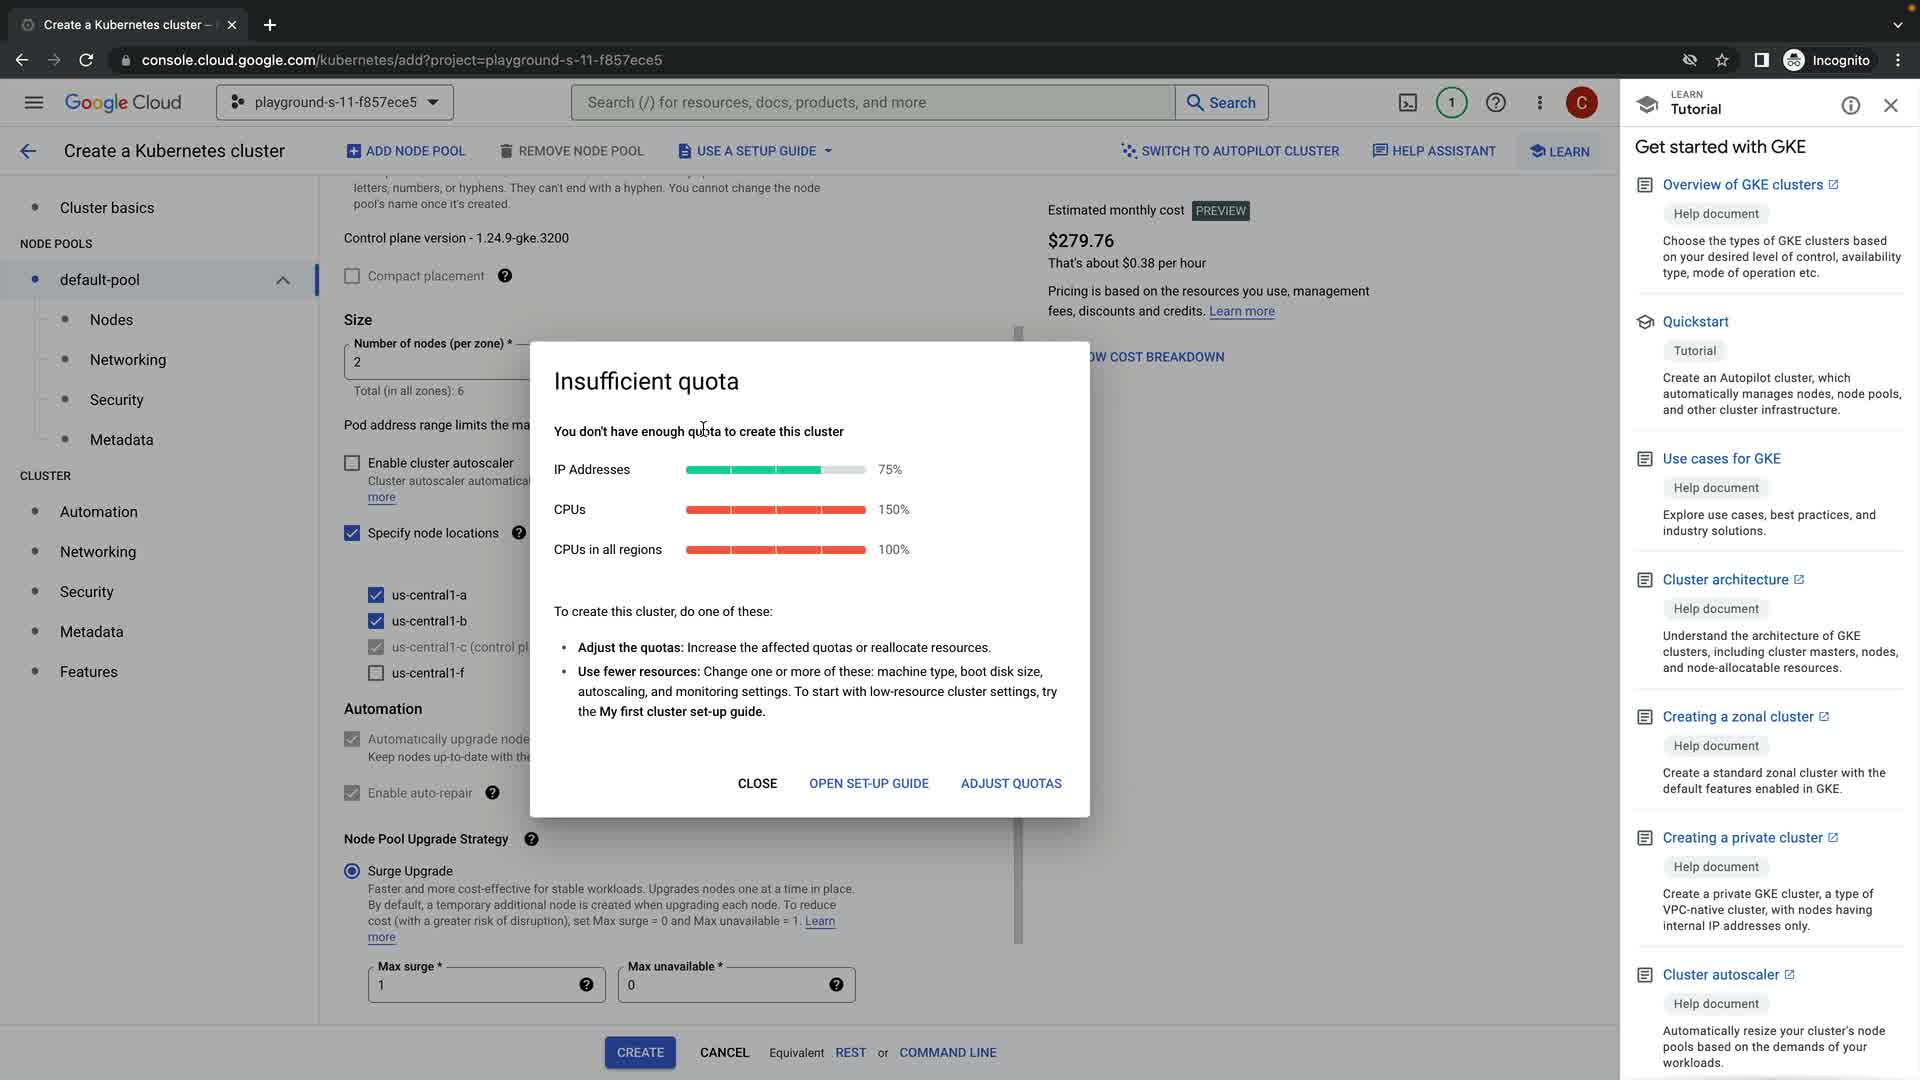Select Cluster basics in left navigation
Screen dimensions: 1920x1080
point(107,208)
